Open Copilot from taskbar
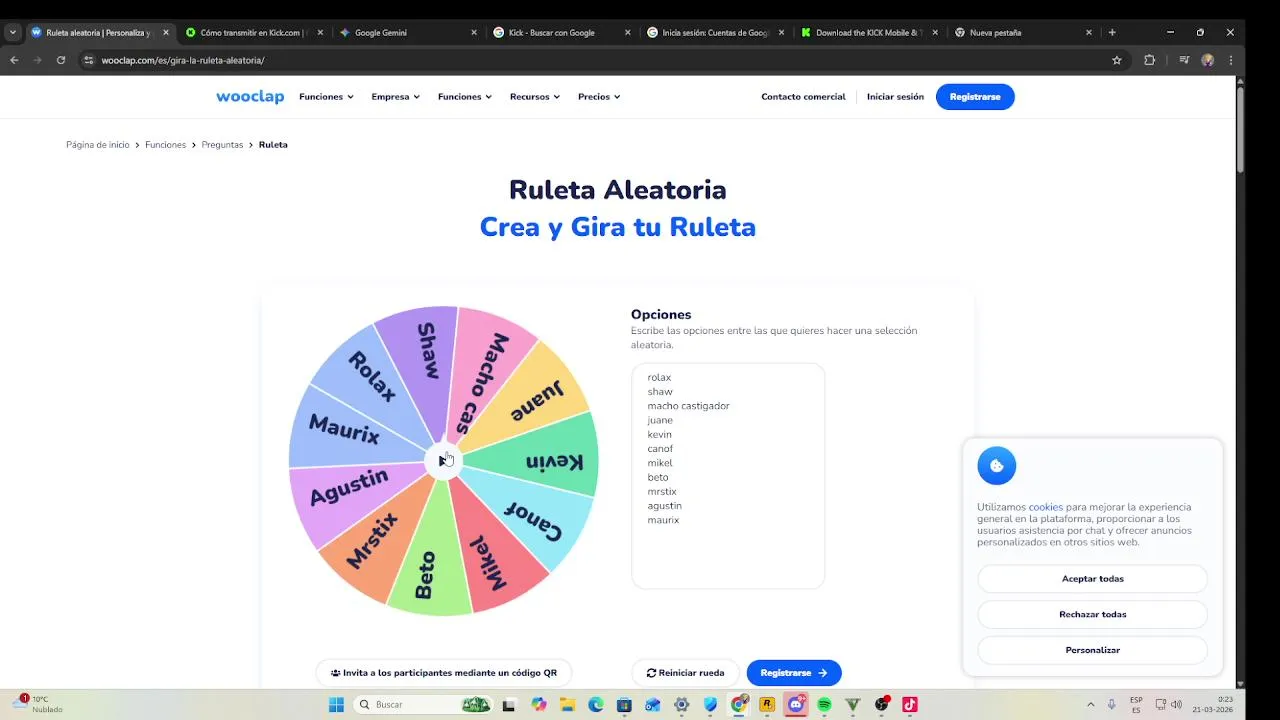Viewport: 1280px width, 720px height. 539,704
